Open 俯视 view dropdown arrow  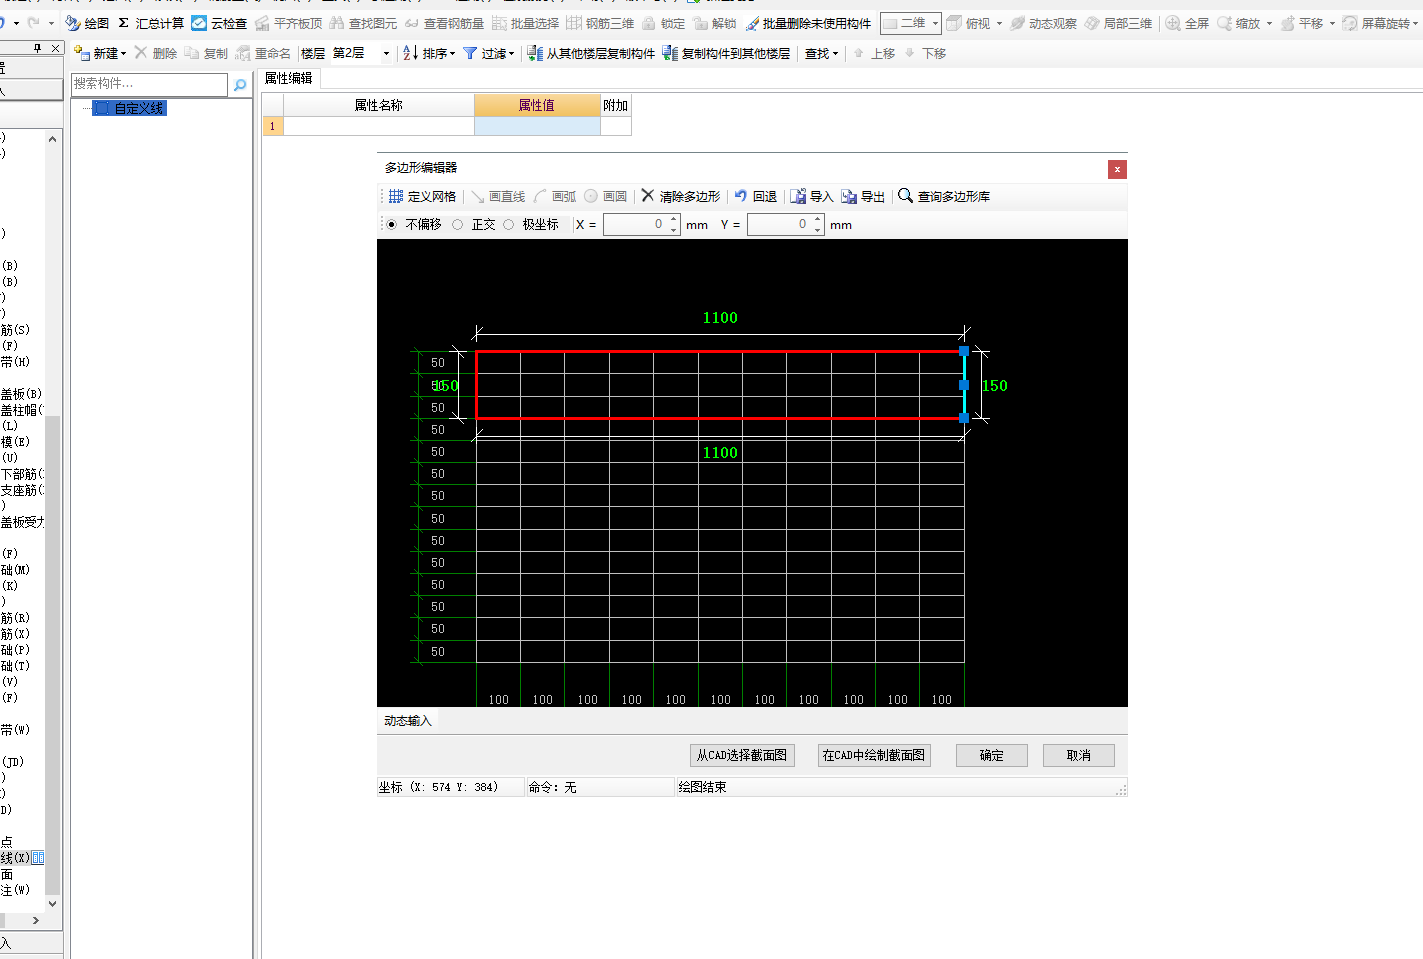click(999, 23)
